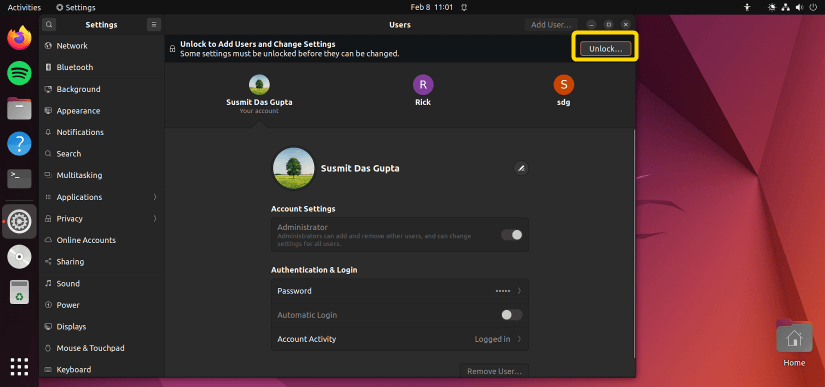The height and width of the screenshot is (387, 825).
Task: Click the Displays sidebar icon
Action: (x=48, y=327)
